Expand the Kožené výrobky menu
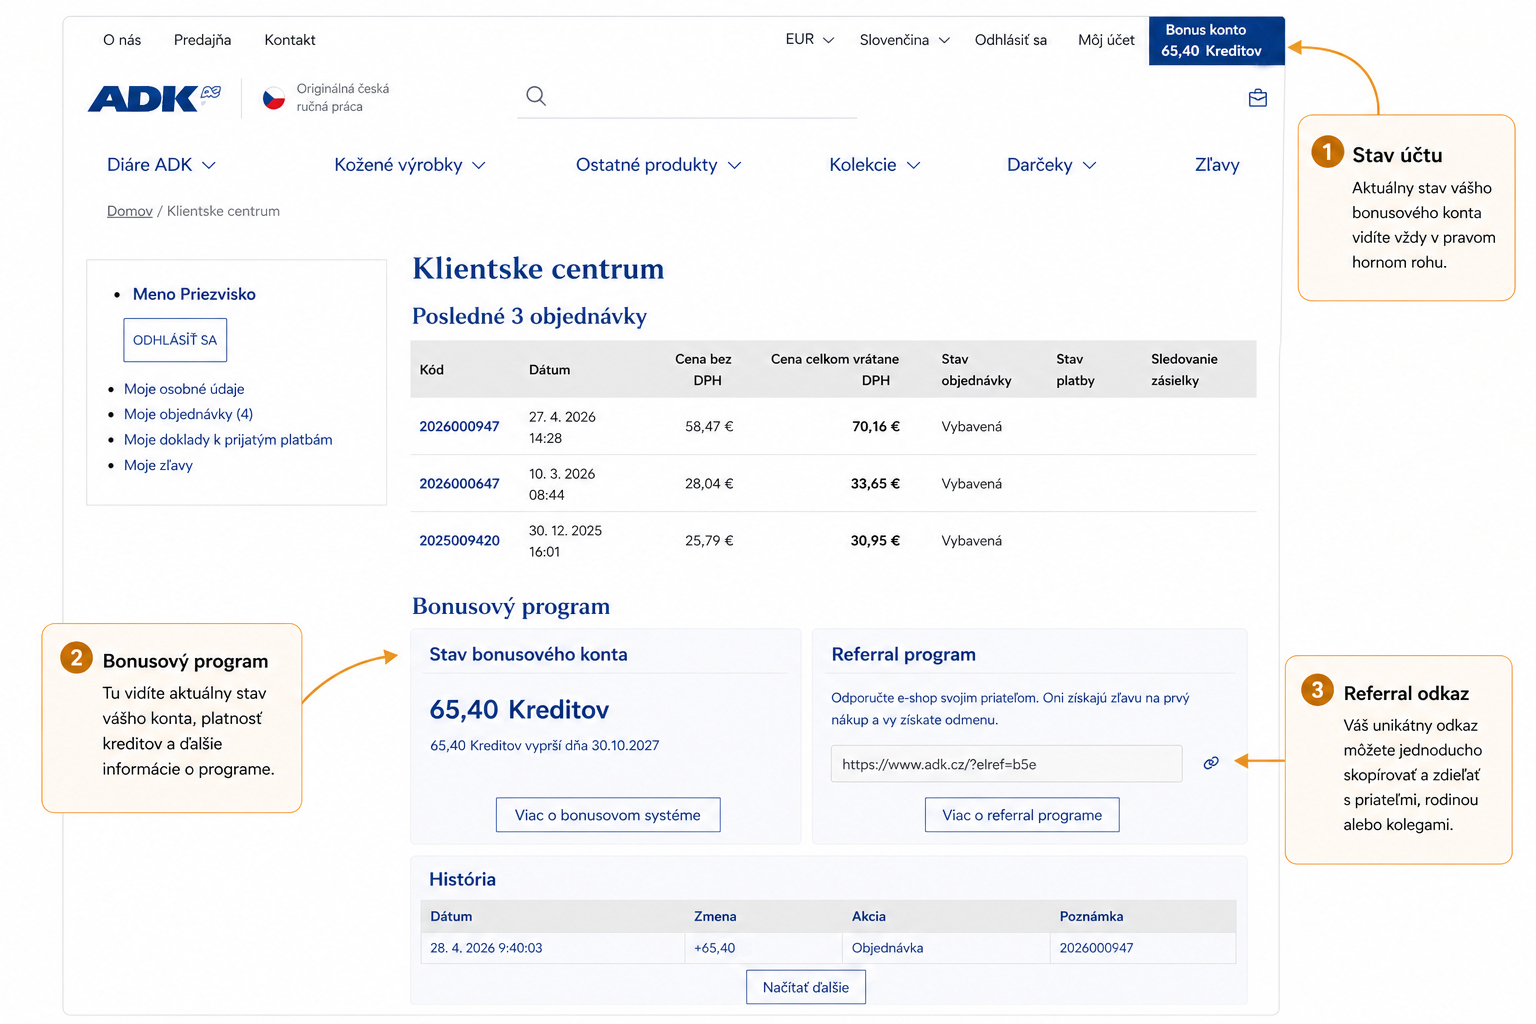 [410, 165]
